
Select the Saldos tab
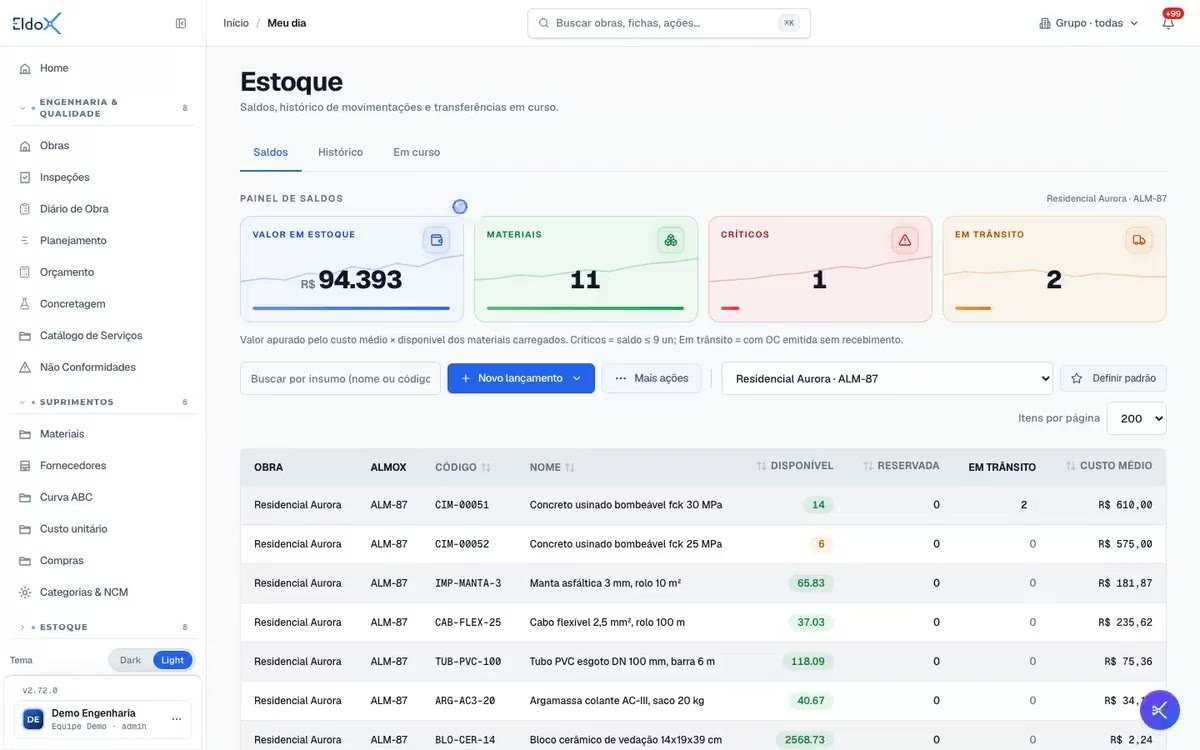[x=271, y=152]
